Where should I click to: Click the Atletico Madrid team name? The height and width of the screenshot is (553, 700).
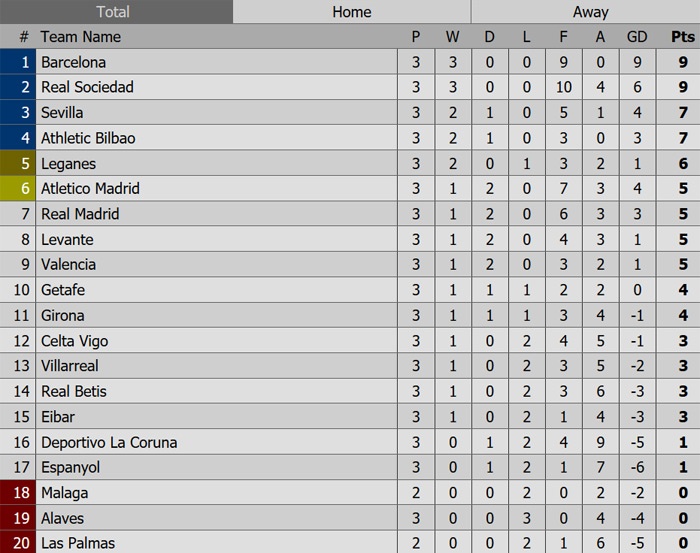(x=90, y=188)
